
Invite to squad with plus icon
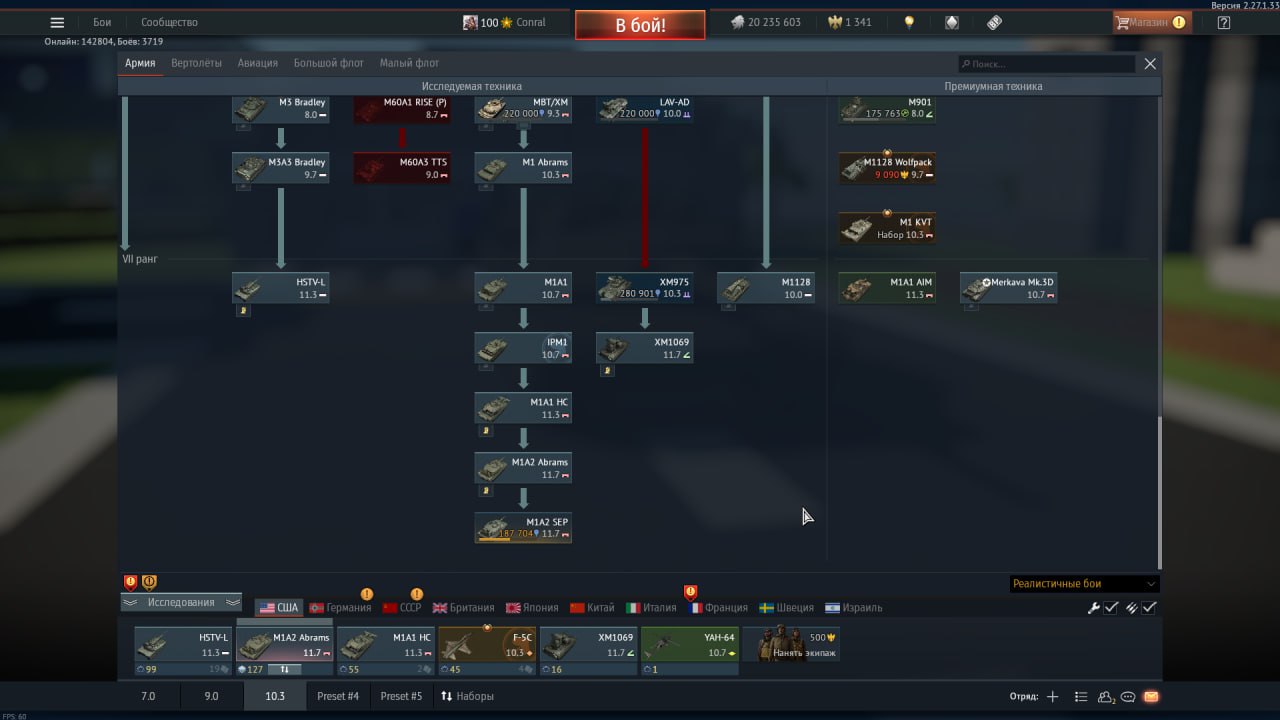pos(1052,697)
